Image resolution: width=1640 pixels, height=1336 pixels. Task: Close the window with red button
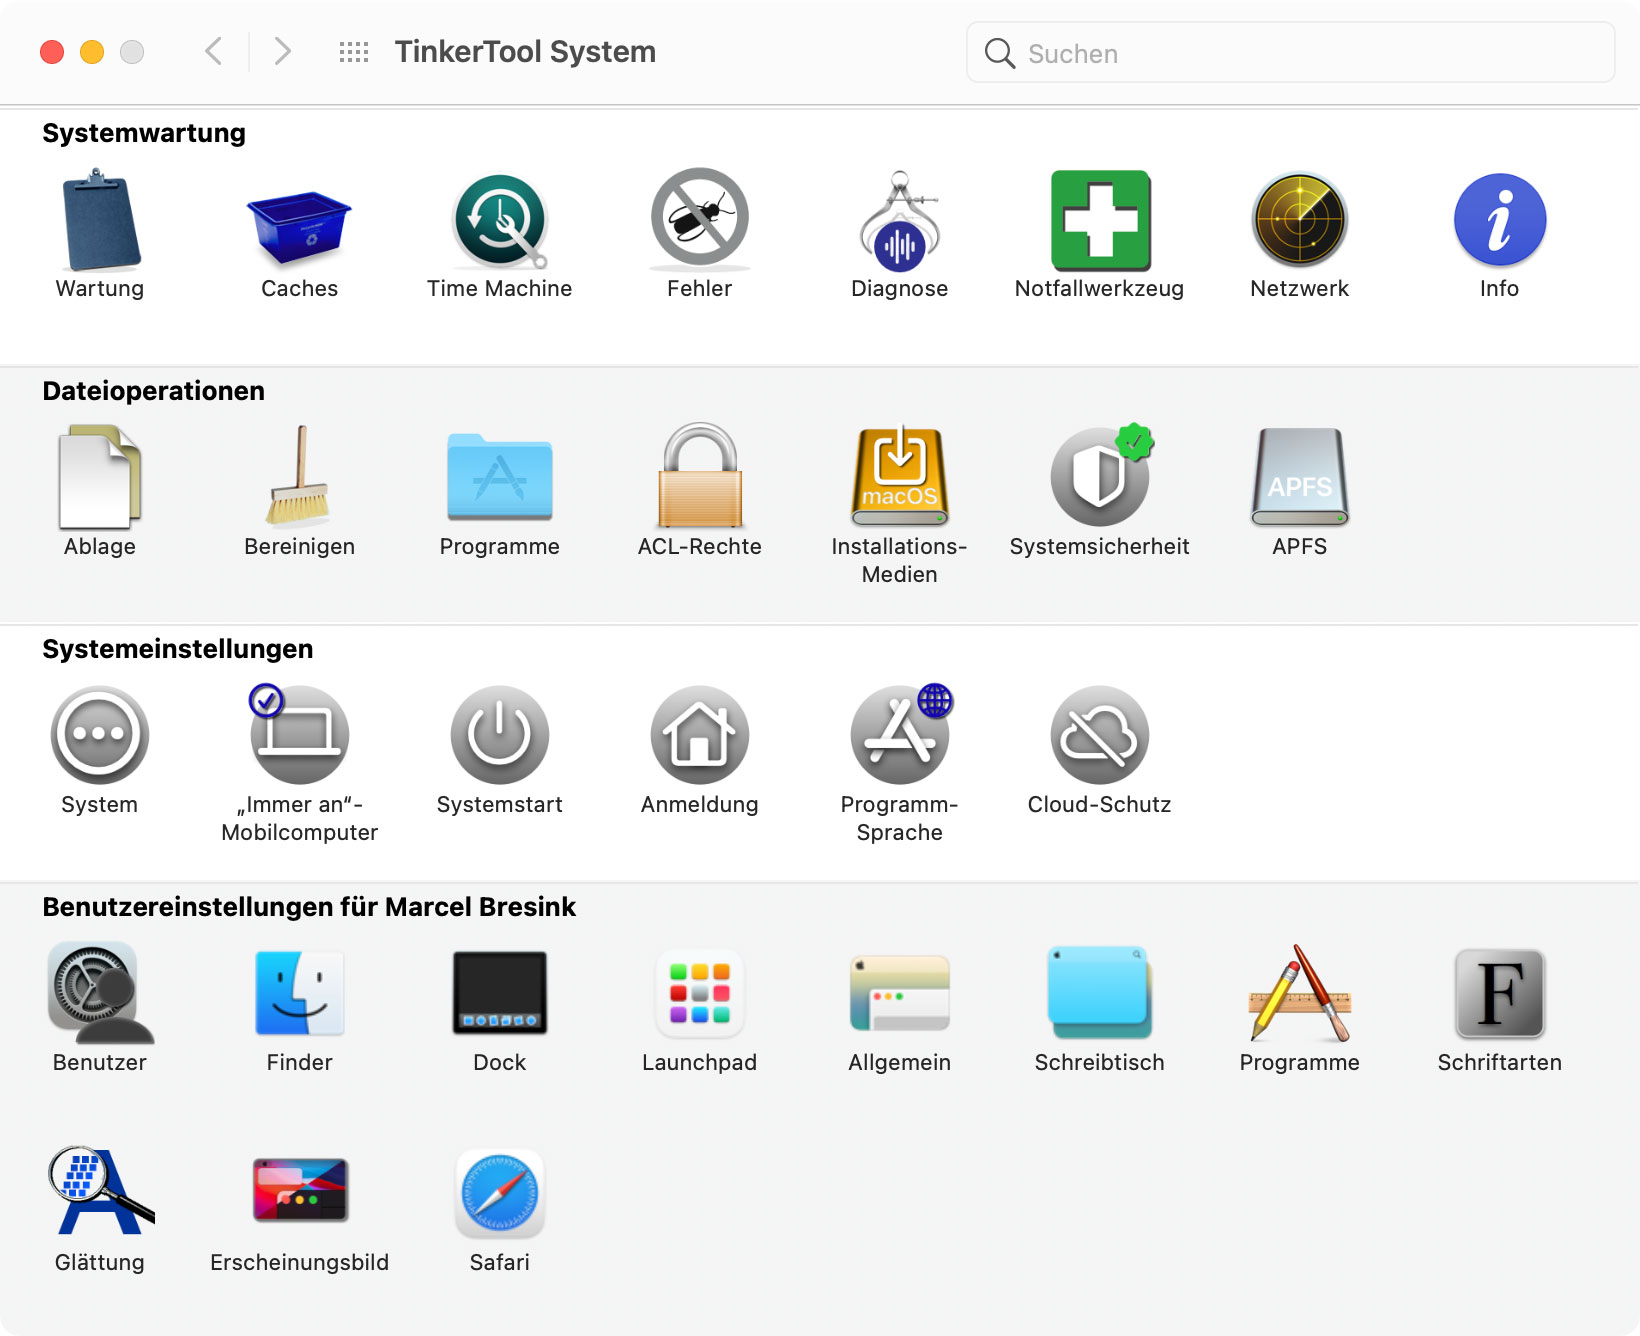pyautogui.click(x=52, y=52)
